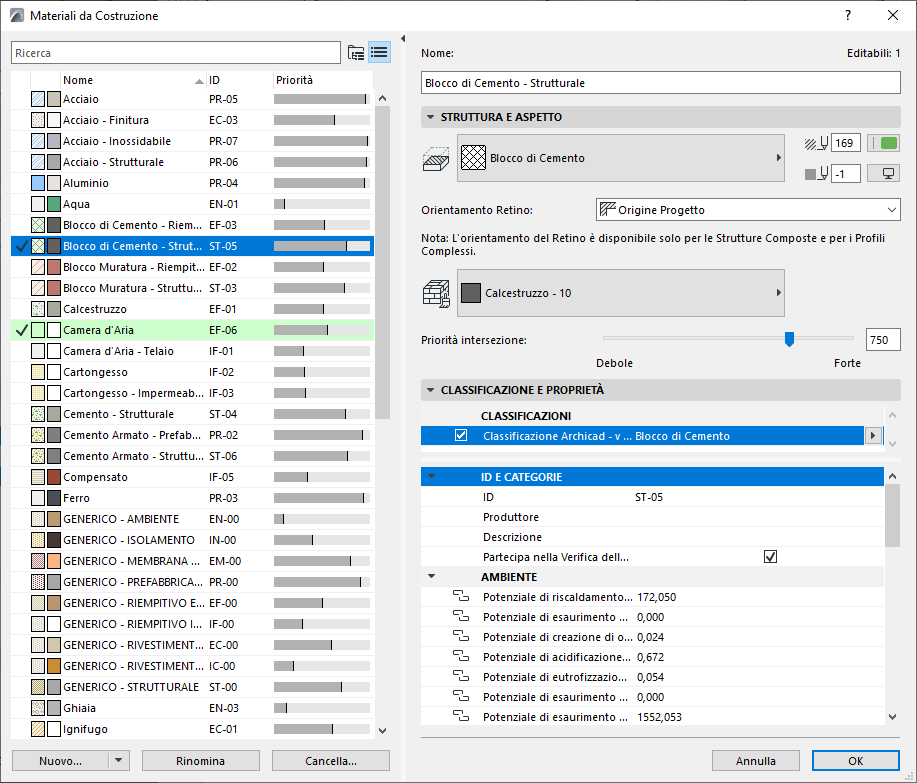
Task: Click link icon beside value 1552,053
Action: coord(461,717)
